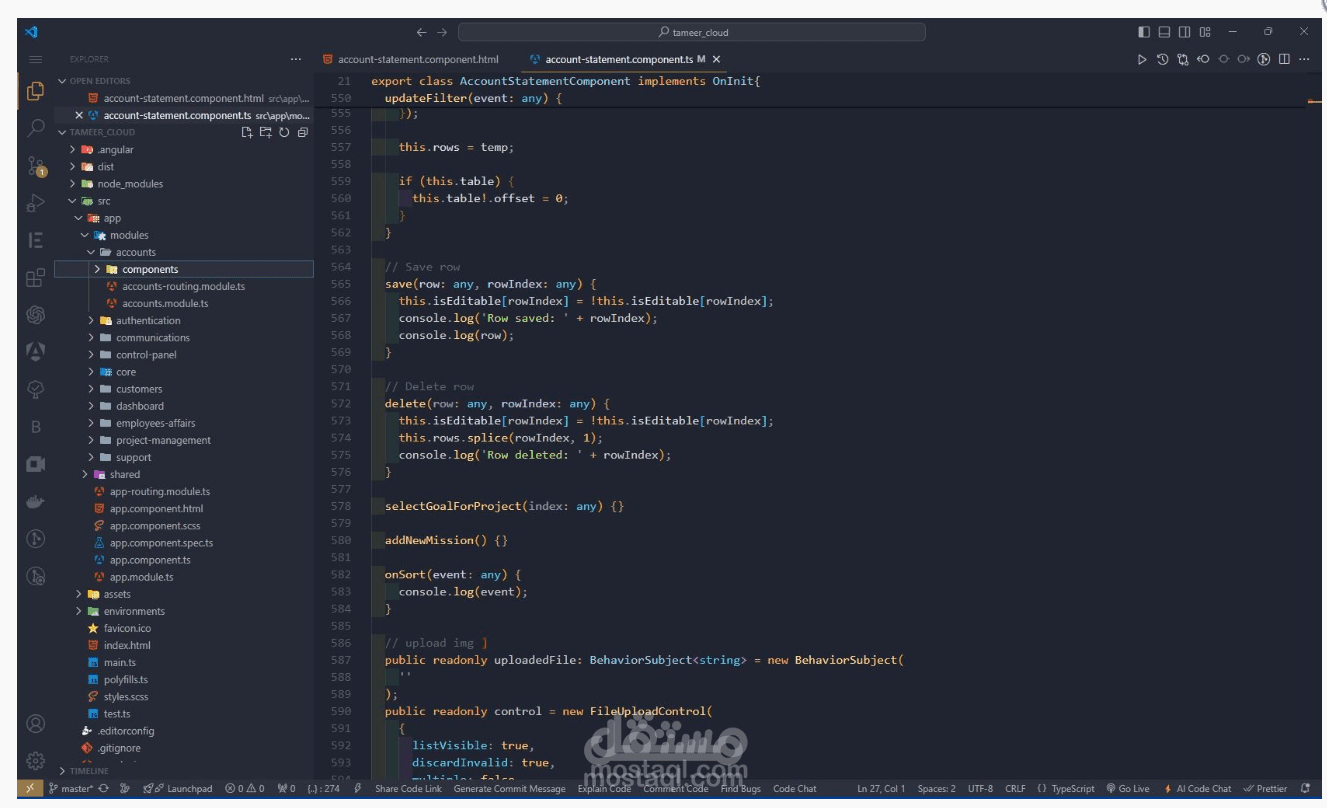Go to the next change arrow icon
Viewport: 1327px width, 808px height.
[1243, 59]
